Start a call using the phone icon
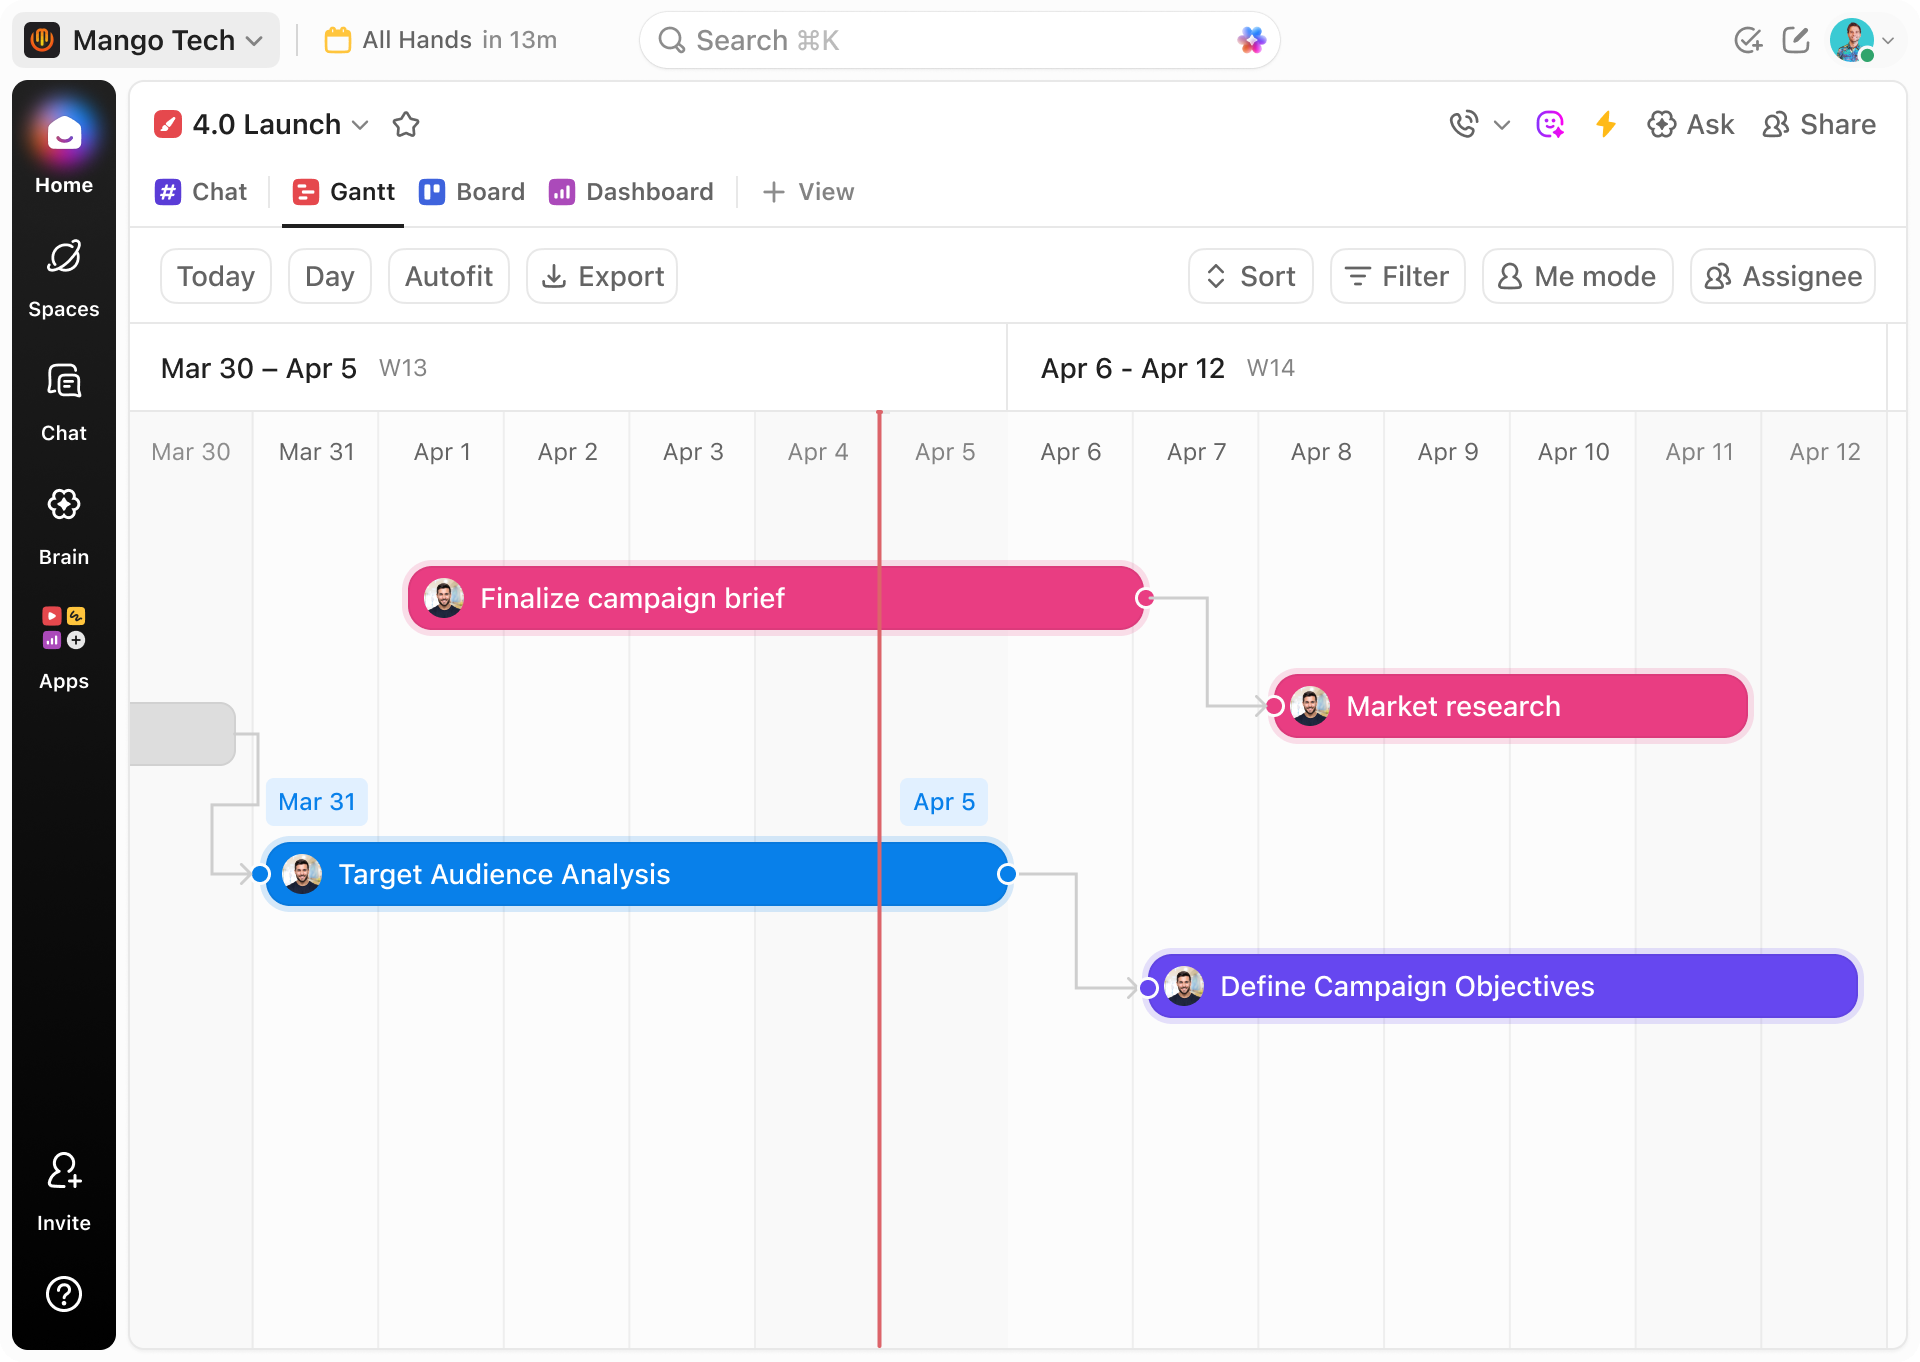This screenshot has width=1920, height=1362. (x=1463, y=124)
